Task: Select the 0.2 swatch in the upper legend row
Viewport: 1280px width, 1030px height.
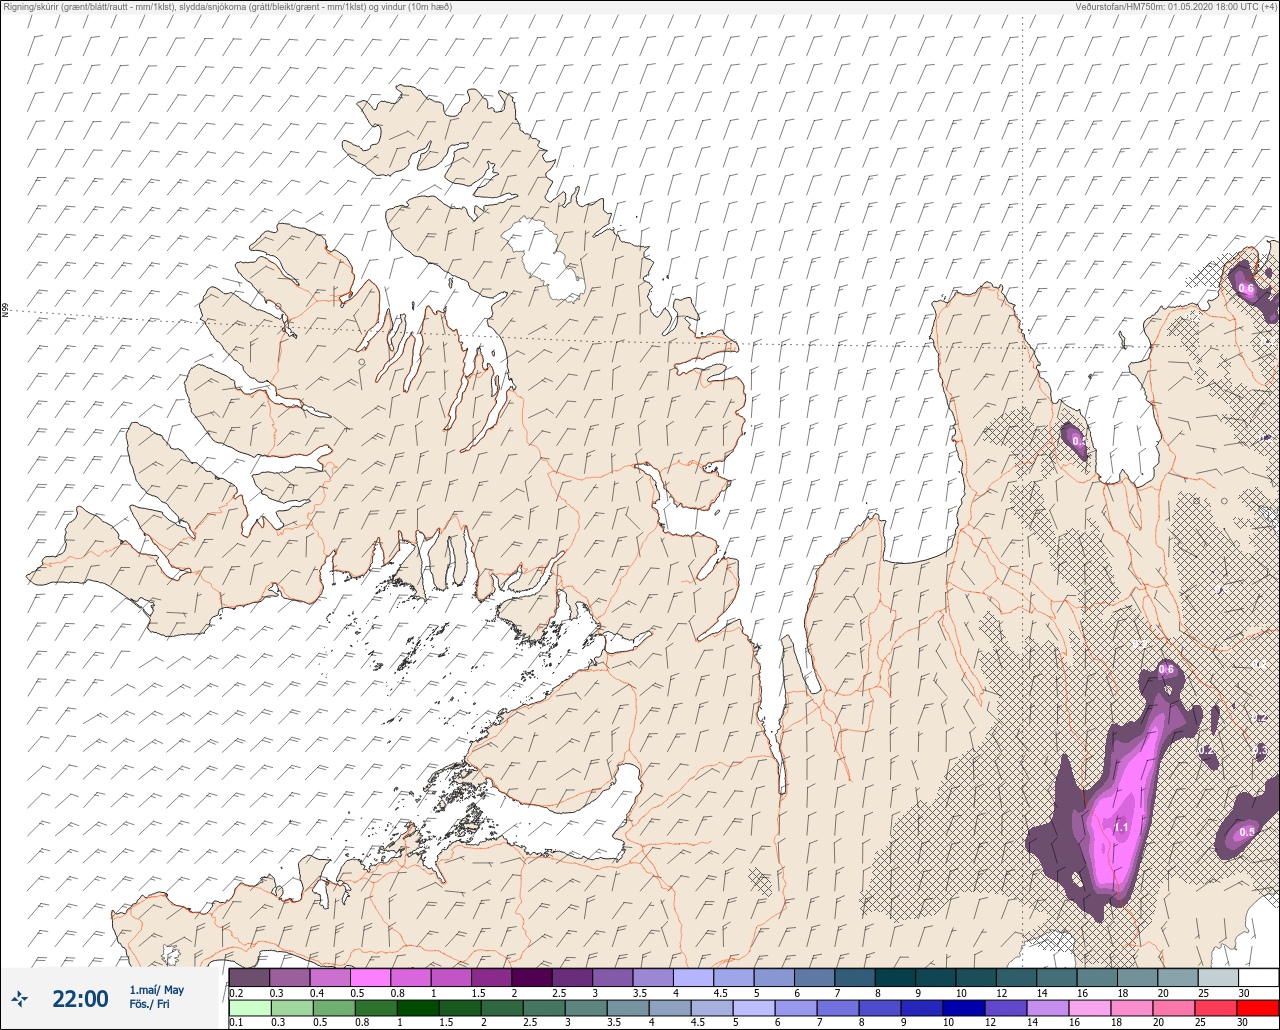Action: [x=249, y=977]
